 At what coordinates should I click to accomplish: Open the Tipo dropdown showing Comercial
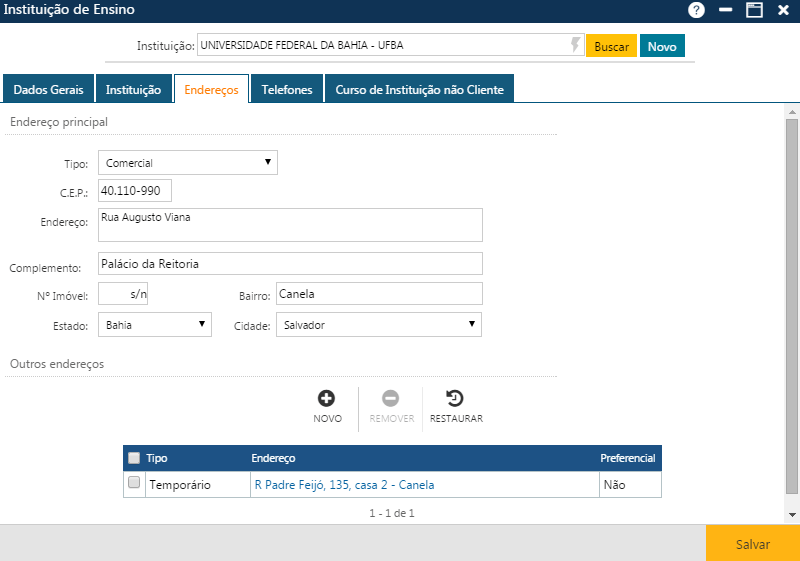coord(188,163)
